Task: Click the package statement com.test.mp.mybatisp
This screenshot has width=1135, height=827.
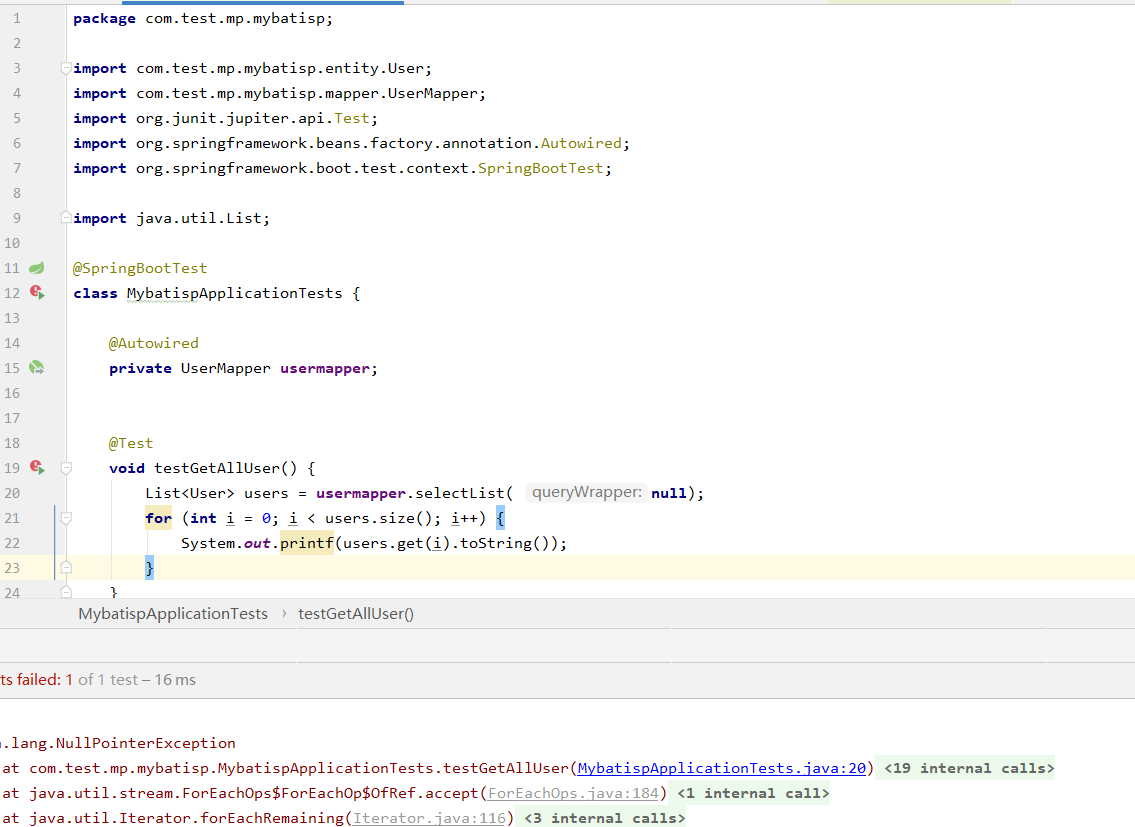Action: click(x=203, y=19)
